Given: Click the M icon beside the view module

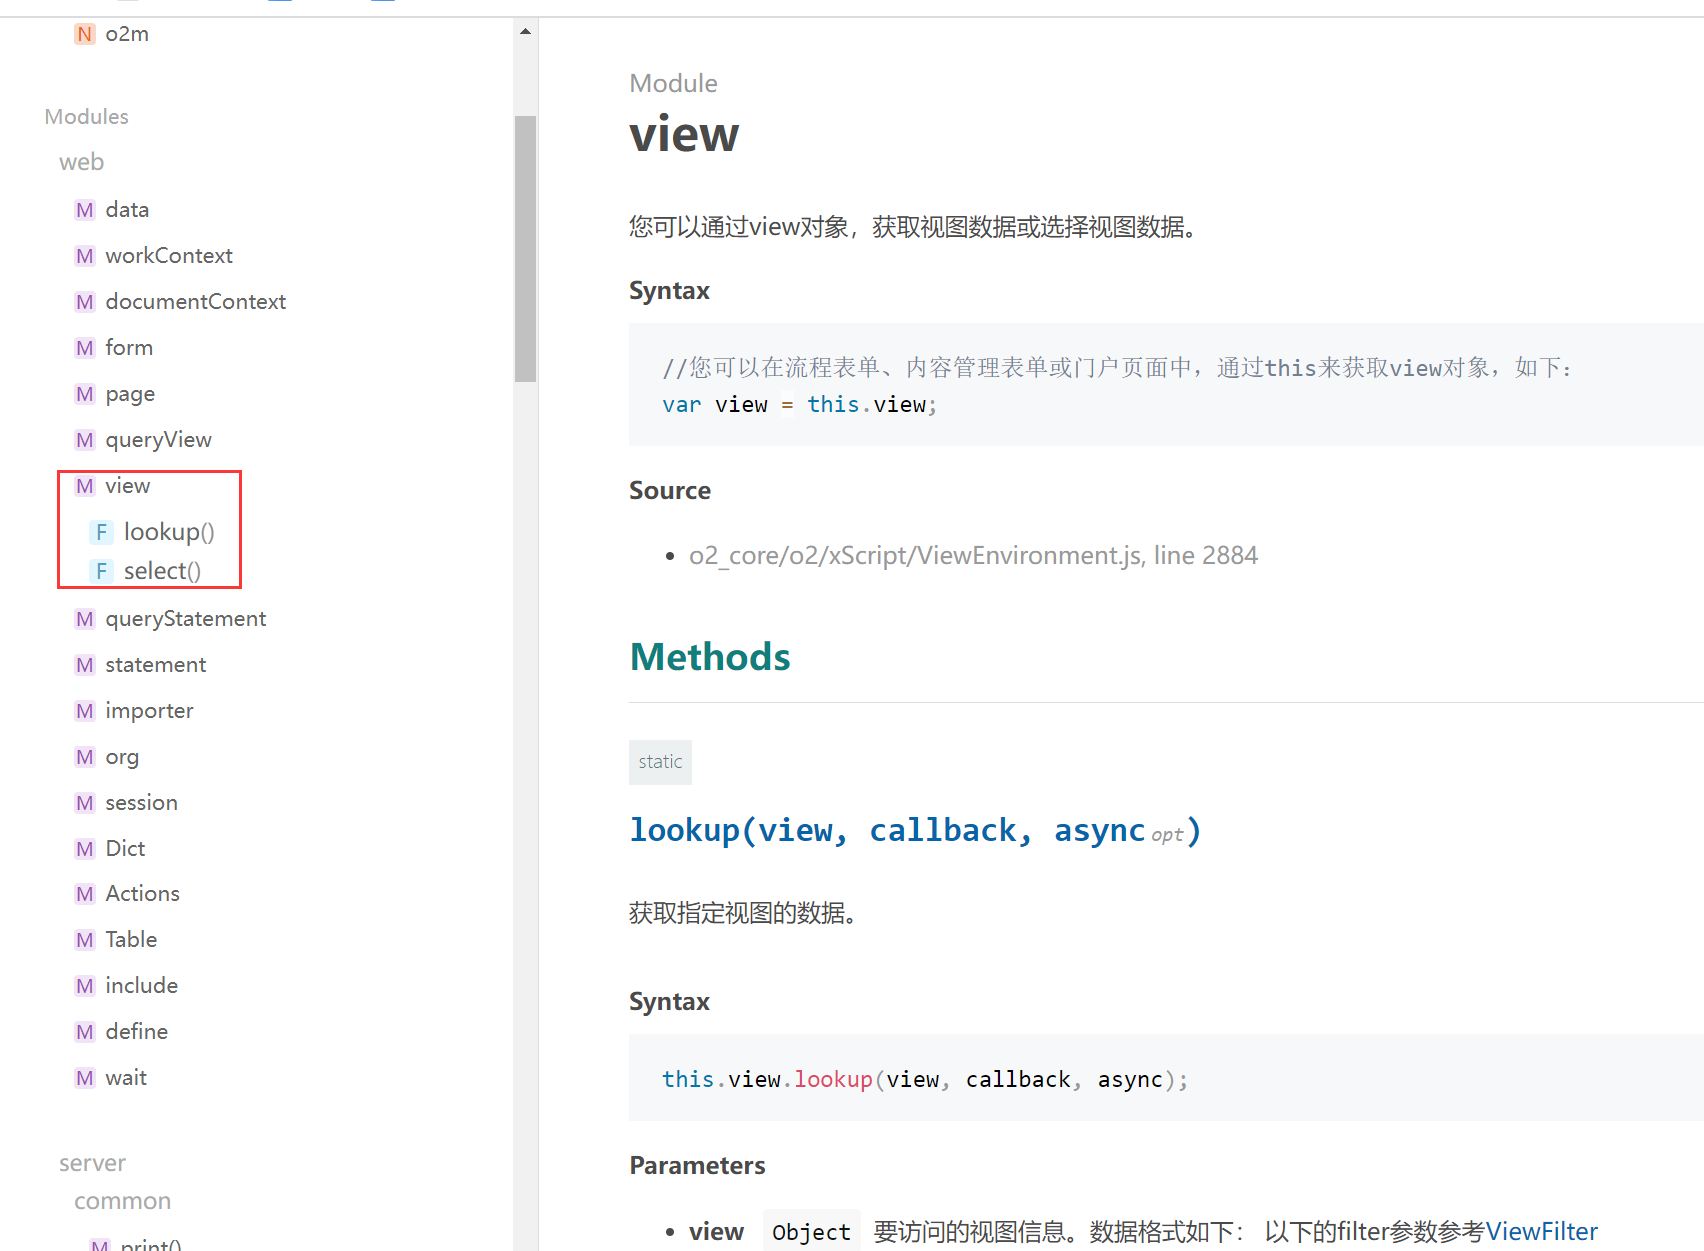Looking at the screenshot, I should point(84,486).
